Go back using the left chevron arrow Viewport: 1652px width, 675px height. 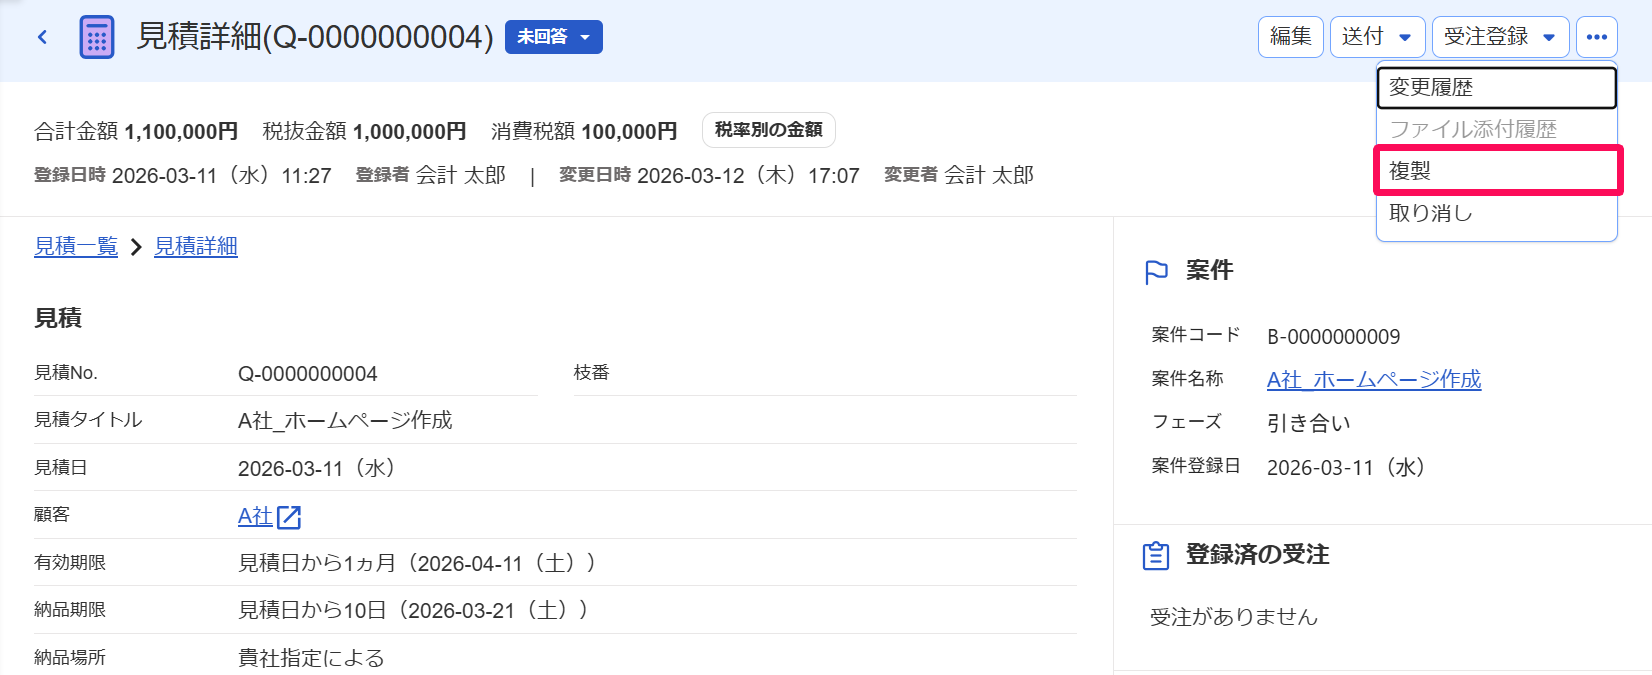pos(42,37)
